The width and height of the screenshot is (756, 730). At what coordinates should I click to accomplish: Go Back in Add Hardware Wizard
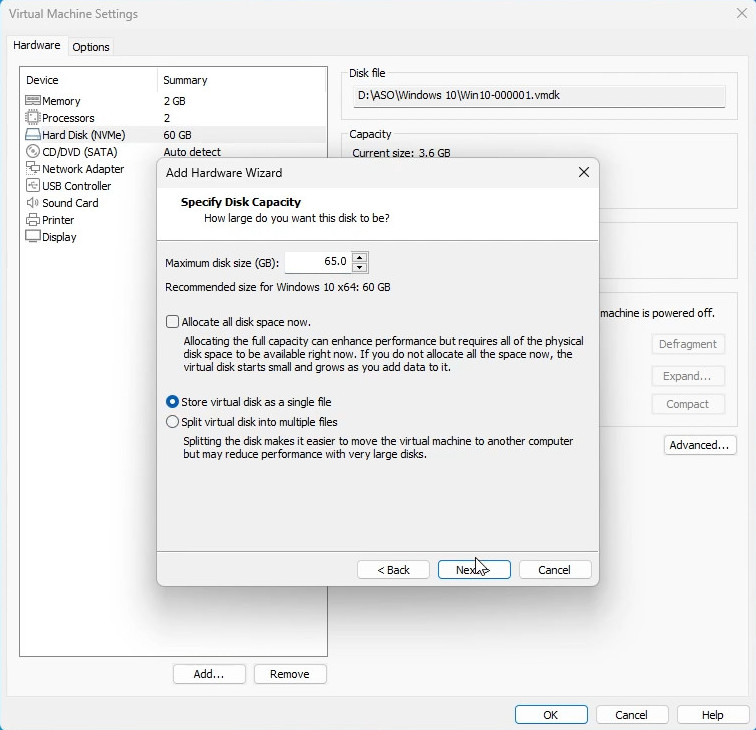tap(393, 570)
